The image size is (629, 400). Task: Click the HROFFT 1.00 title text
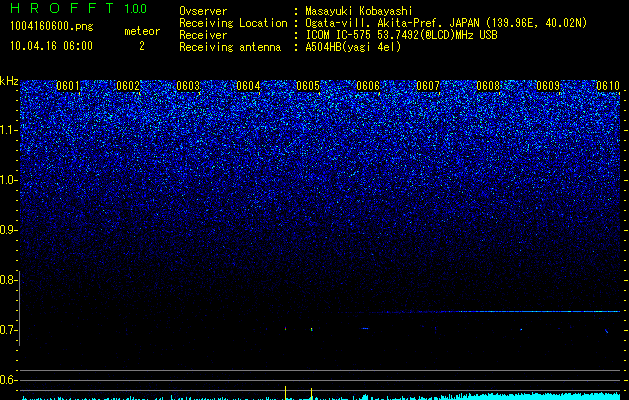[78, 8]
